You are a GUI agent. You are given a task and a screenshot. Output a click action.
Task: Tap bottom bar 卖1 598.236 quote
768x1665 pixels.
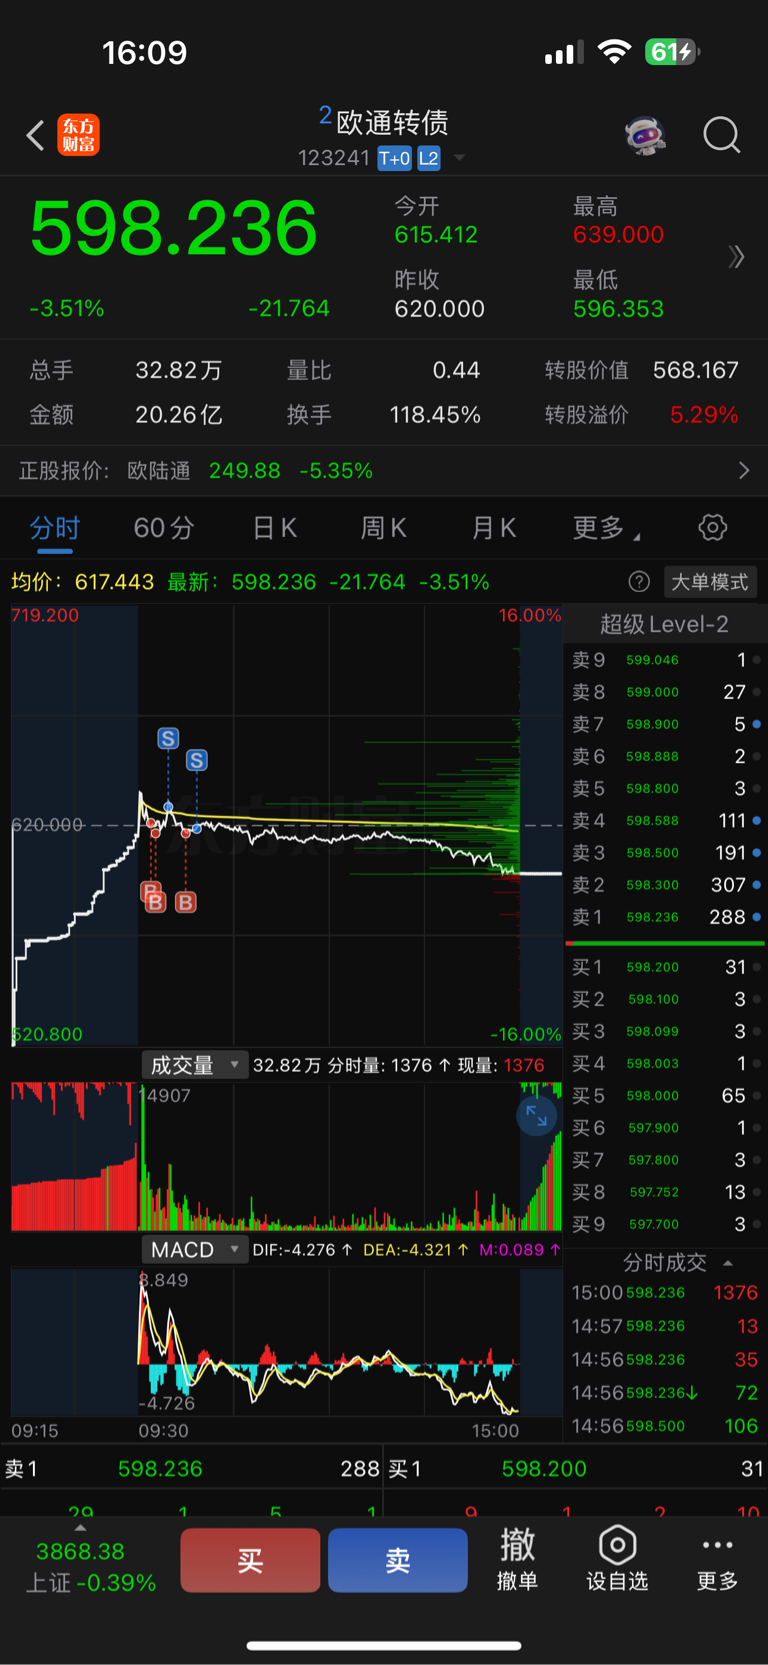point(191,1469)
